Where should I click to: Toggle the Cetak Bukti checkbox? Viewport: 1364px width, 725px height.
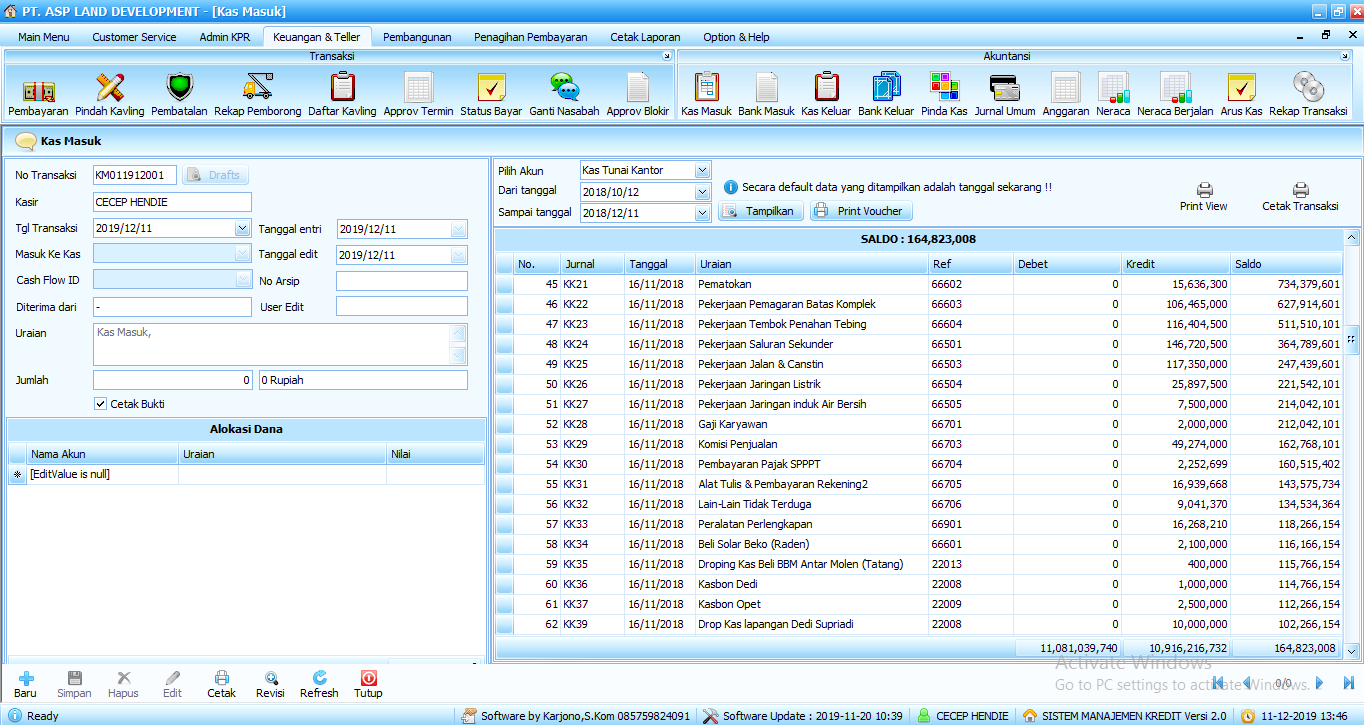click(x=100, y=404)
